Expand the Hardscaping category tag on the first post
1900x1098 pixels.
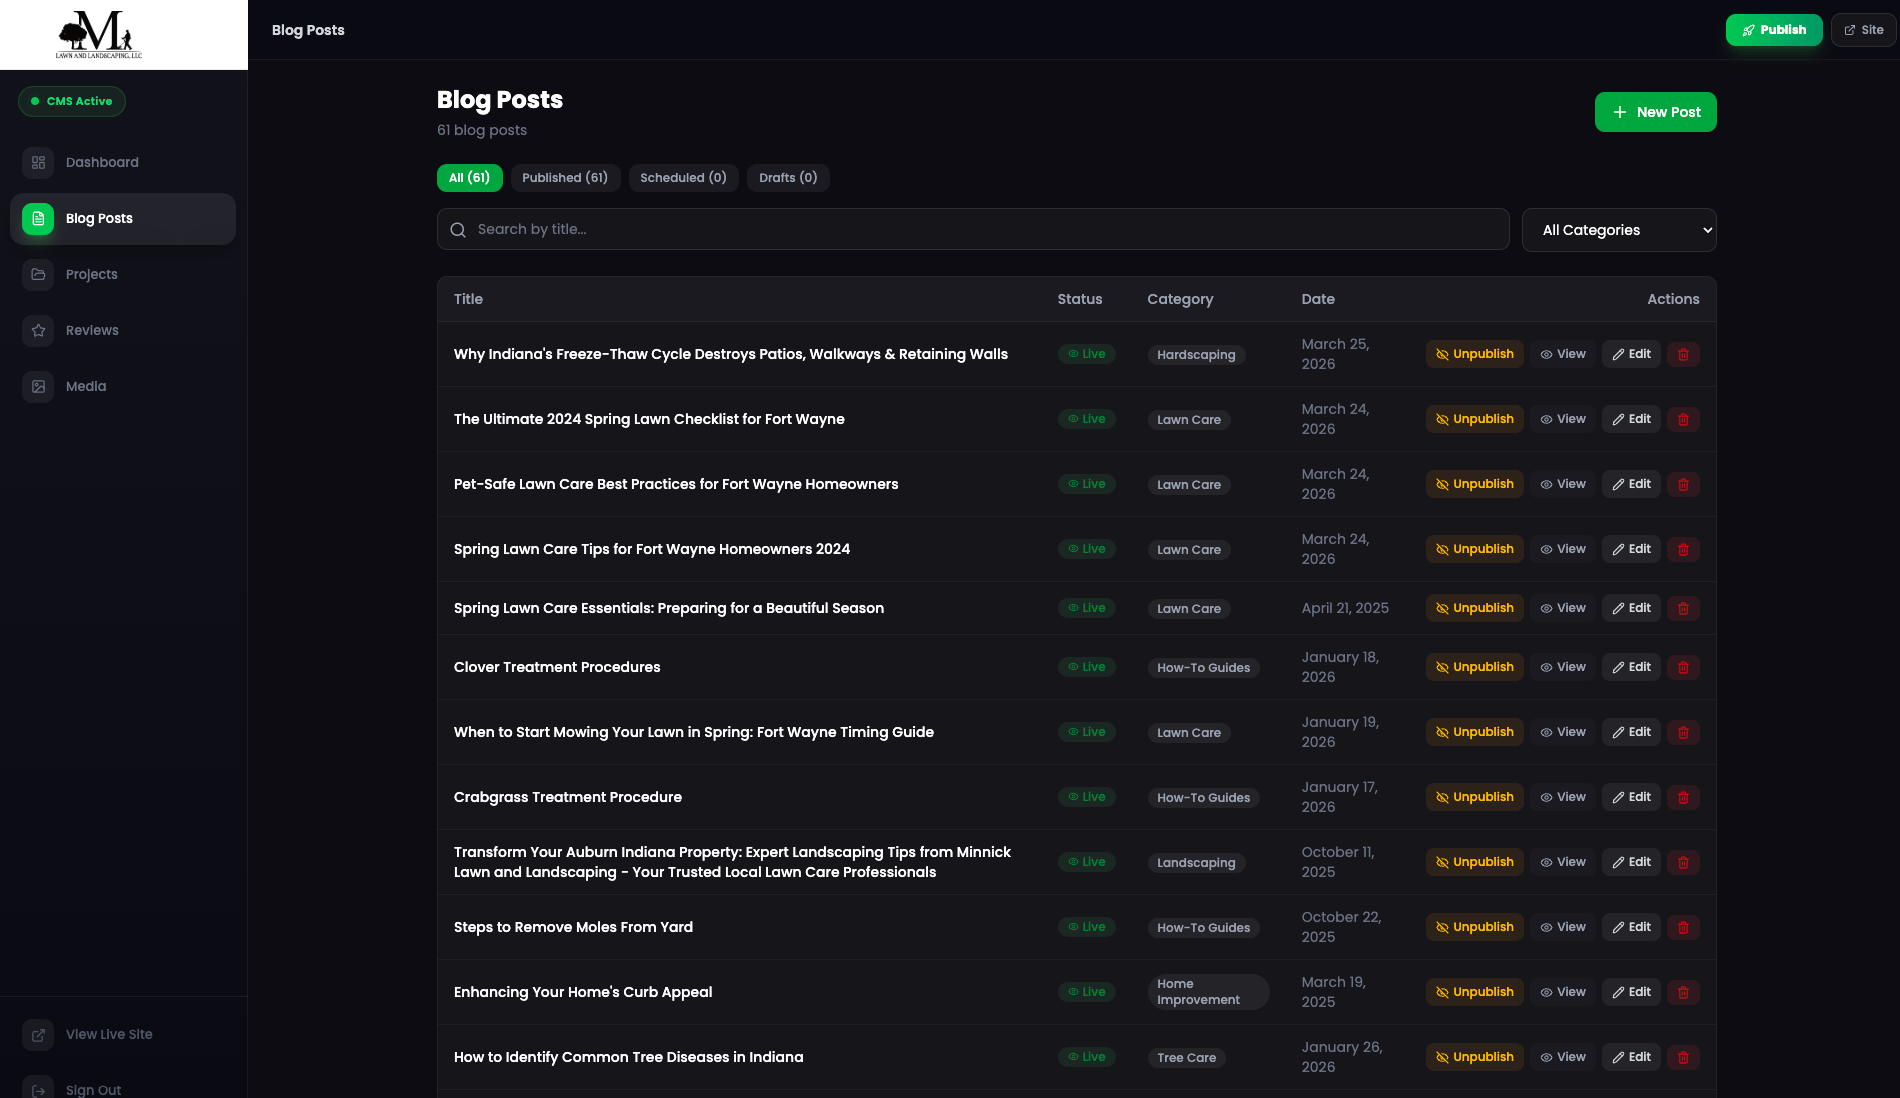click(1195, 354)
